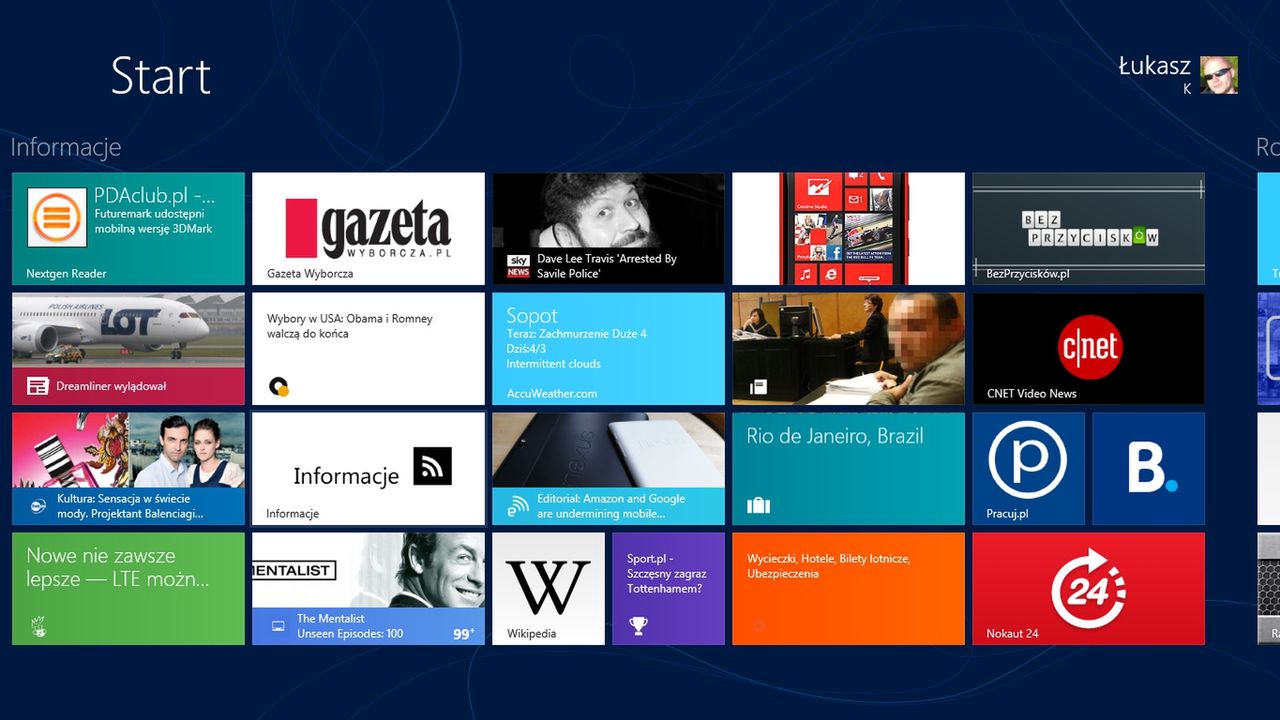Open the Editorial Amazon and Google tile
The width and height of the screenshot is (1280, 720).
click(x=608, y=469)
